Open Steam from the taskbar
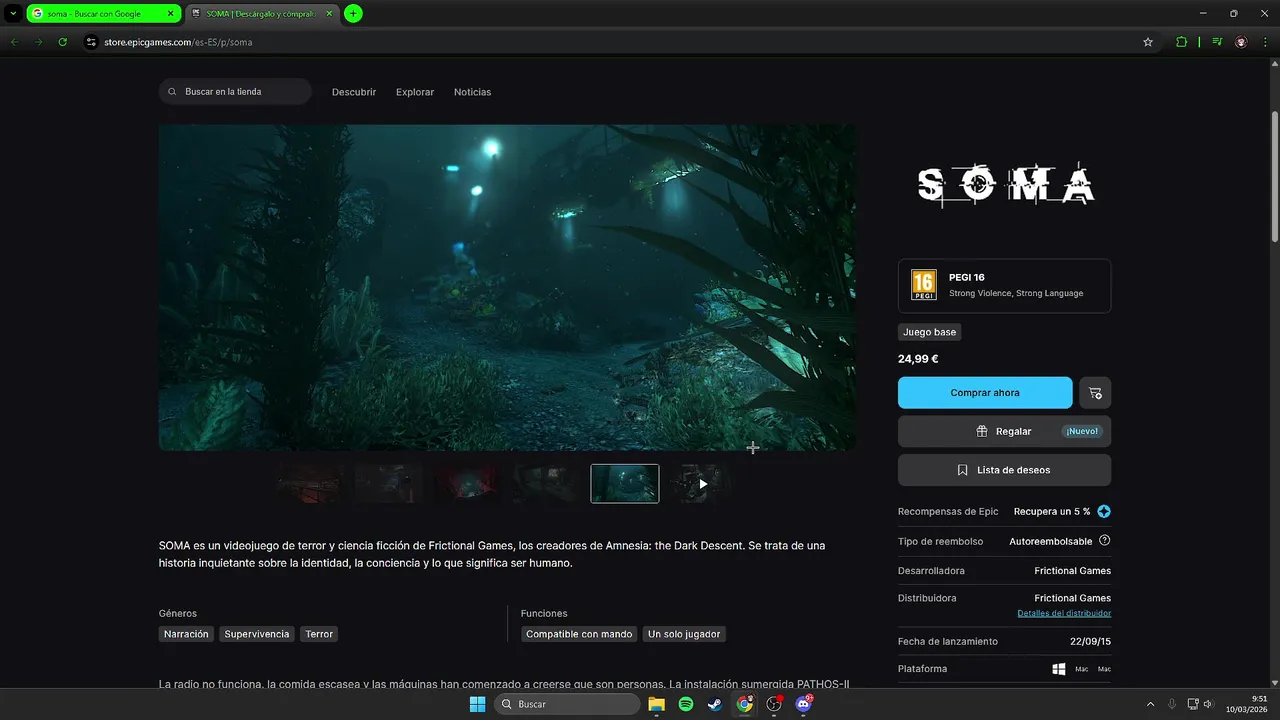 coord(715,704)
